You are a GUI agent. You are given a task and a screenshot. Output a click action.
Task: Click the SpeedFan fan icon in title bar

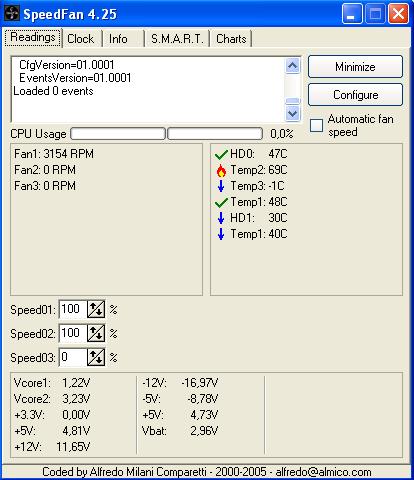coord(12,14)
